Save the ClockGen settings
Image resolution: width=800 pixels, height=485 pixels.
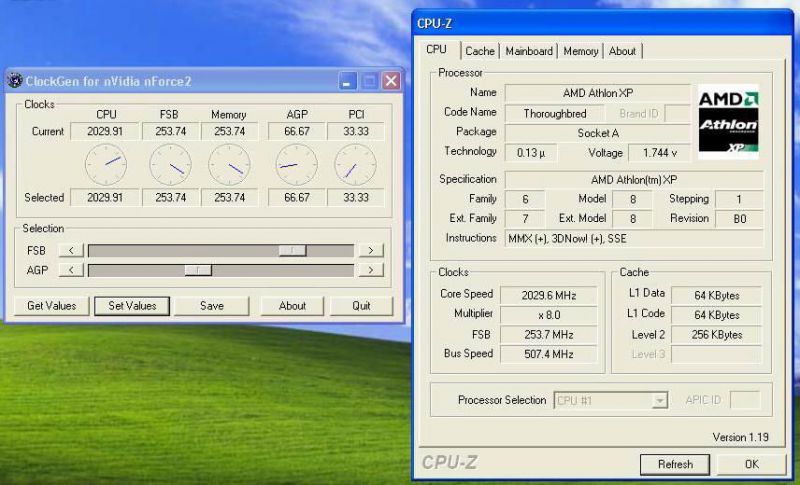click(212, 306)
